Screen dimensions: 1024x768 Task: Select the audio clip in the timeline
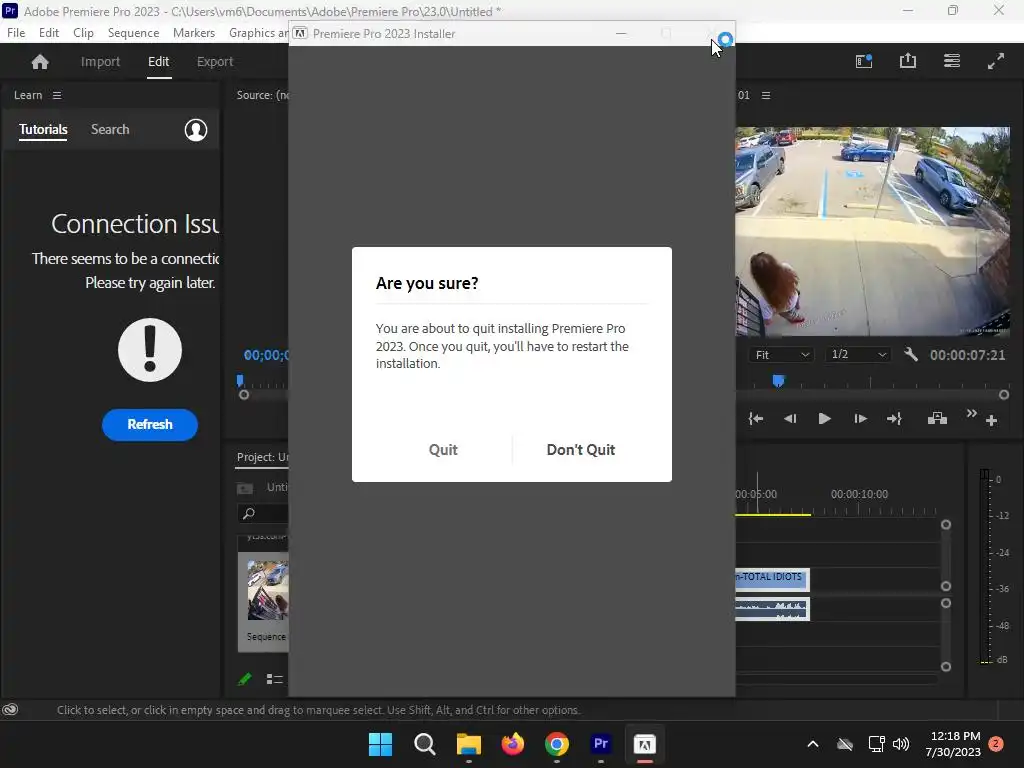pos(773,609)
